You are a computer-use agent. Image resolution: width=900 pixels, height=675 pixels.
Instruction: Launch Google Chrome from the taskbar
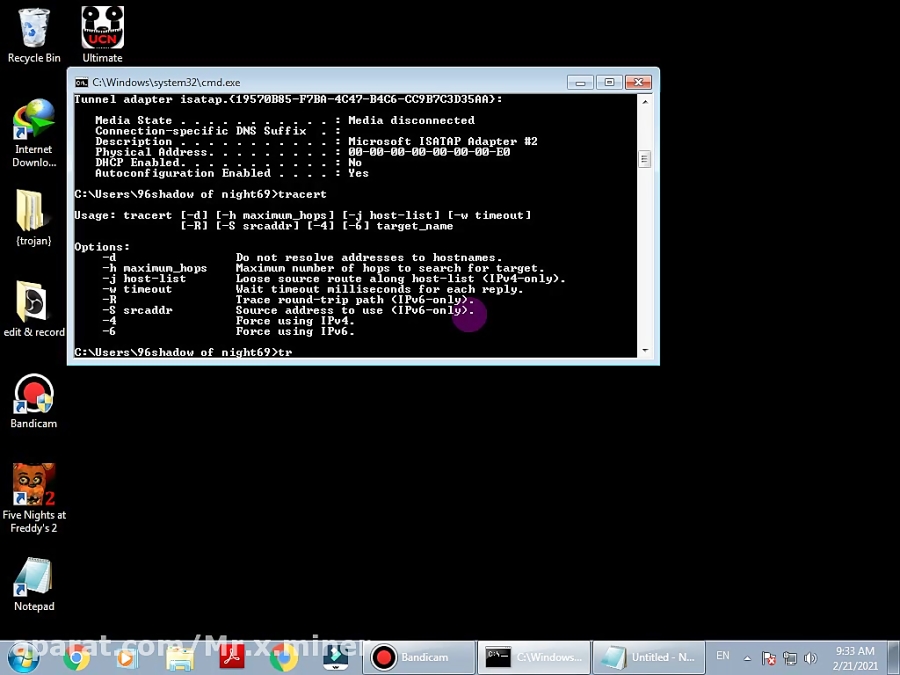click(76, 657)
